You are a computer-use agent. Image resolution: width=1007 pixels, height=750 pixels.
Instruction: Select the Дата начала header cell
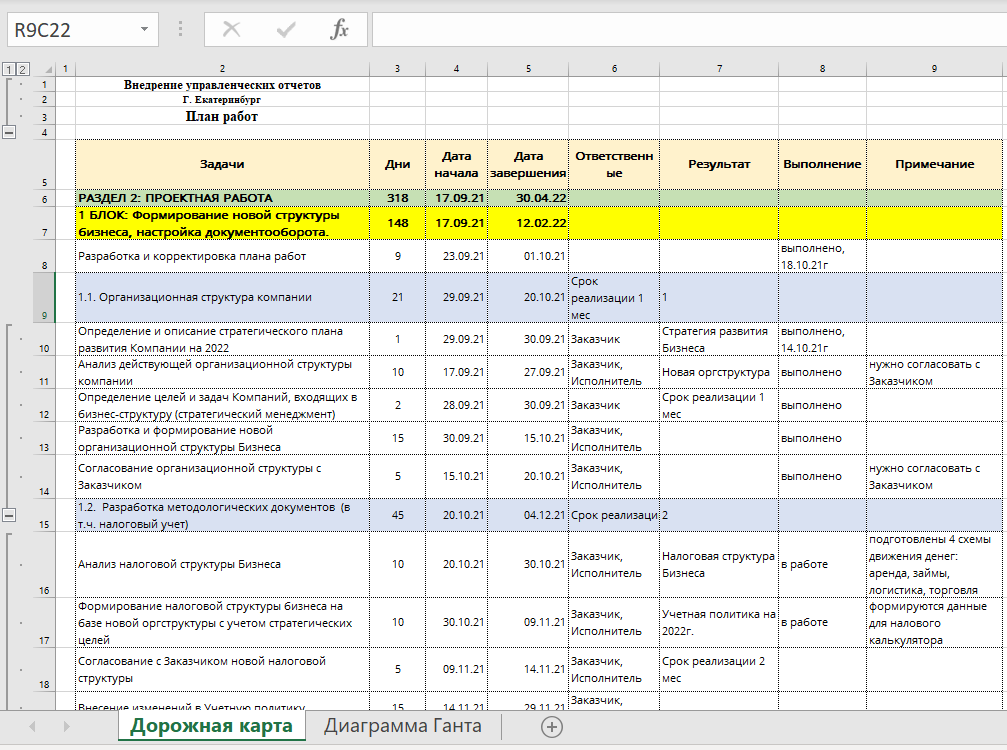pos(457,164)
